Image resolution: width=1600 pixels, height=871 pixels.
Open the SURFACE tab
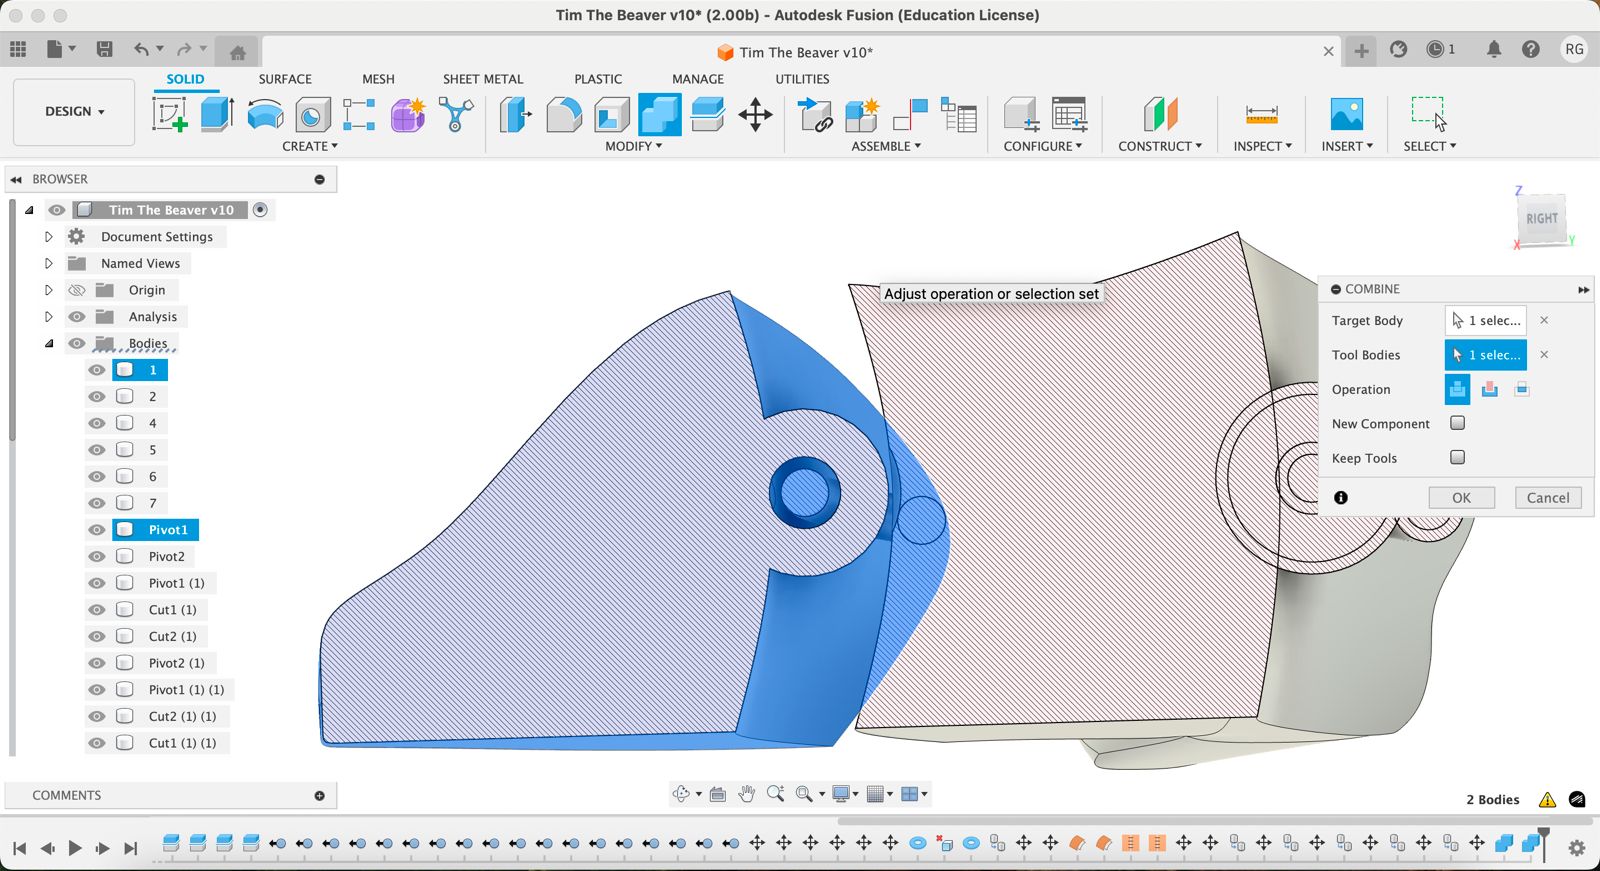(285, 79)
